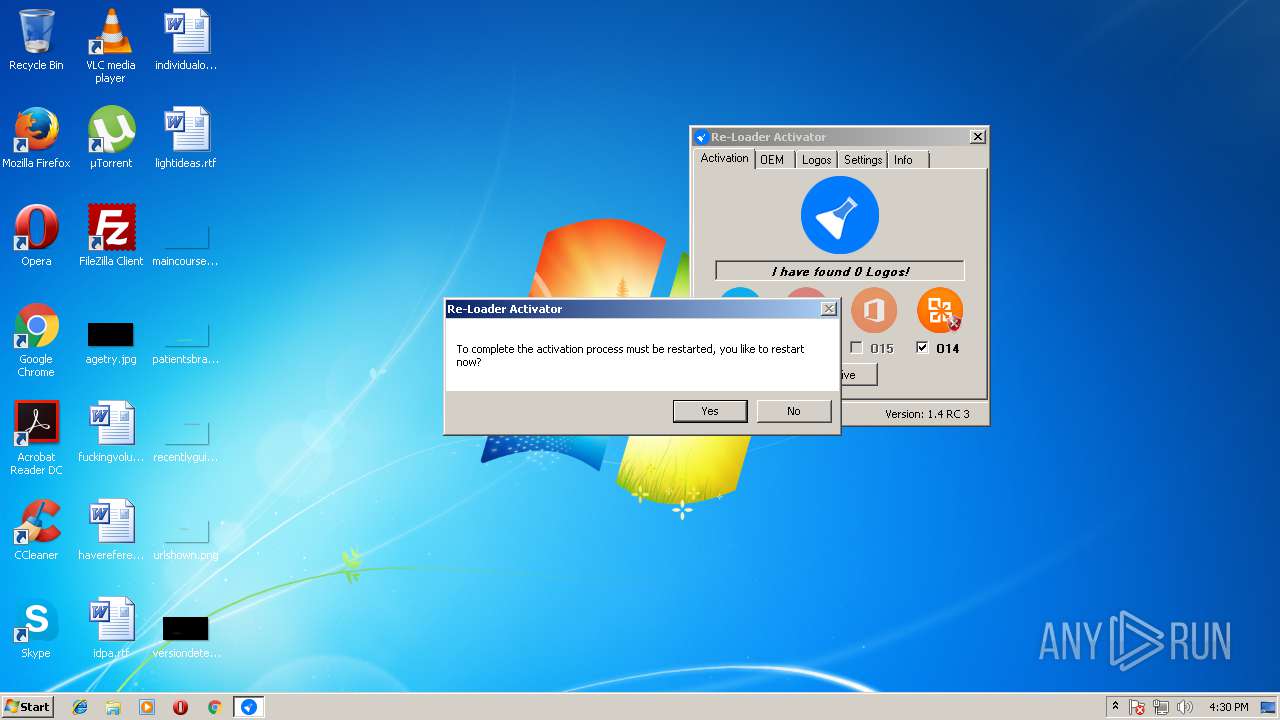Viewport: 1280px width, 720px height.
Task: Open Acrobat Reader DC shortcut
Action: click(36, 438)
